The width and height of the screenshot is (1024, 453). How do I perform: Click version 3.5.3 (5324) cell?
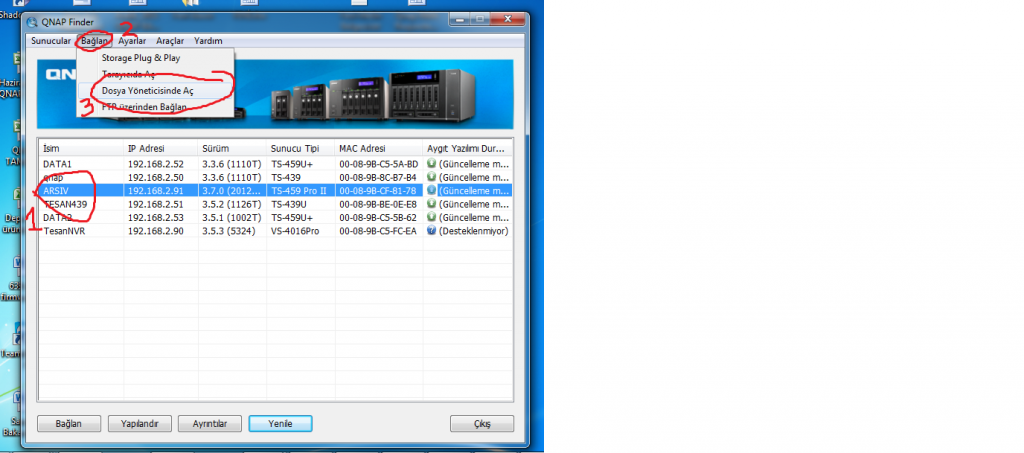point(228,231)
